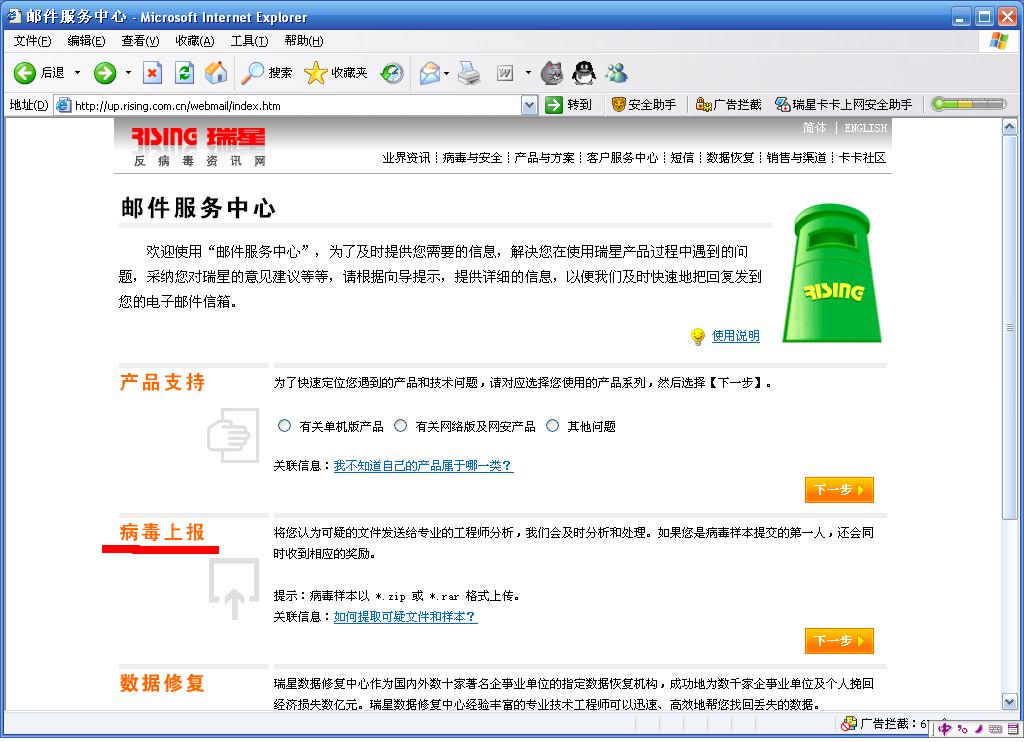Click the lightbulb icon beside 使用说明

tap(698, 336)
